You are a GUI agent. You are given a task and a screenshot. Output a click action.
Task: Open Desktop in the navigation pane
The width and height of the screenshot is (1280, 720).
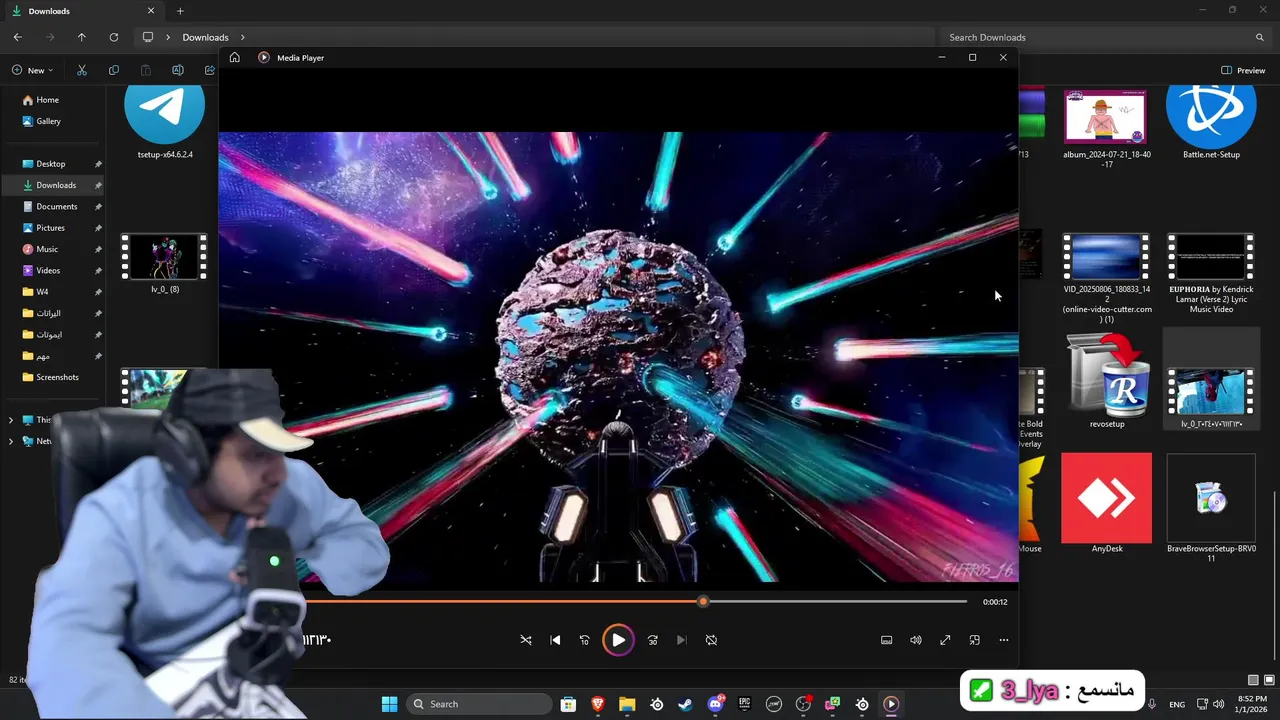(x=50, y=164)
